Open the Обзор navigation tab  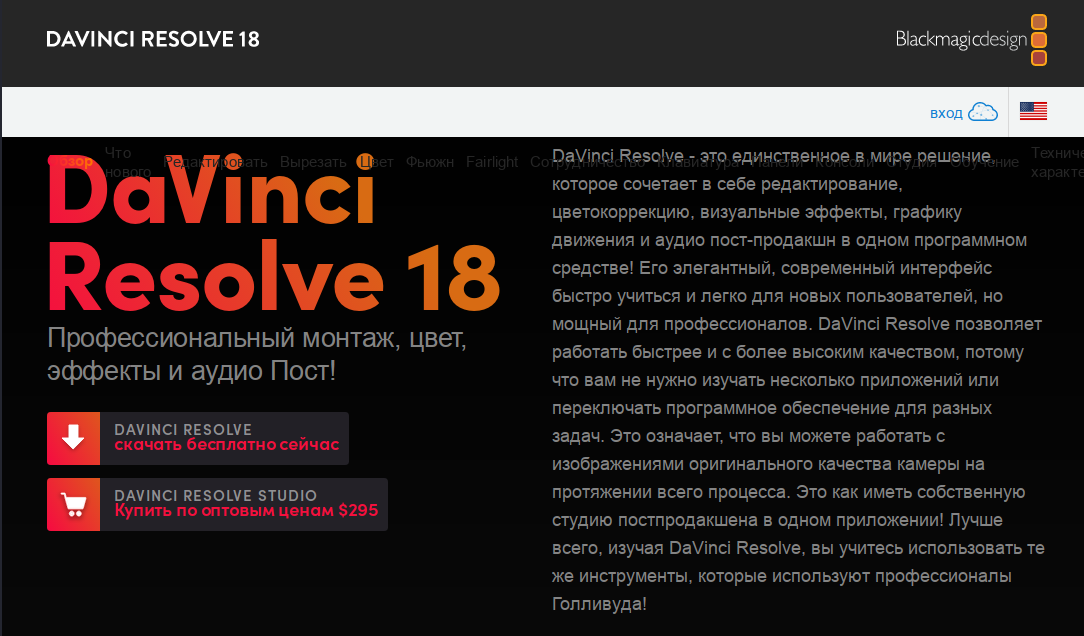point(70,162)
